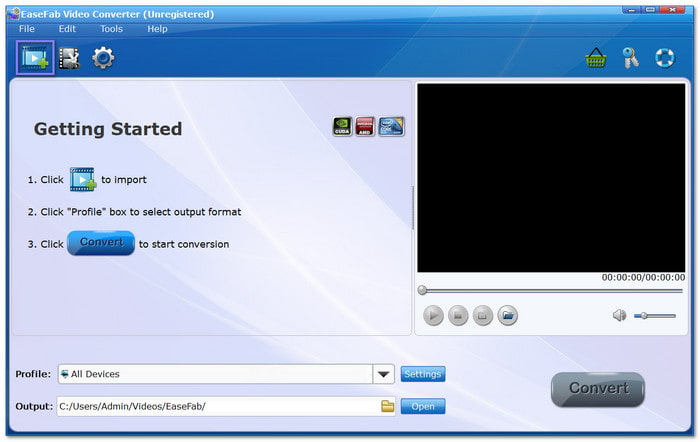Image resolution: width=700 pixels, height=442 pixels.
Task: Open the video edit toolbar icon
Action: tap(69, 58)
